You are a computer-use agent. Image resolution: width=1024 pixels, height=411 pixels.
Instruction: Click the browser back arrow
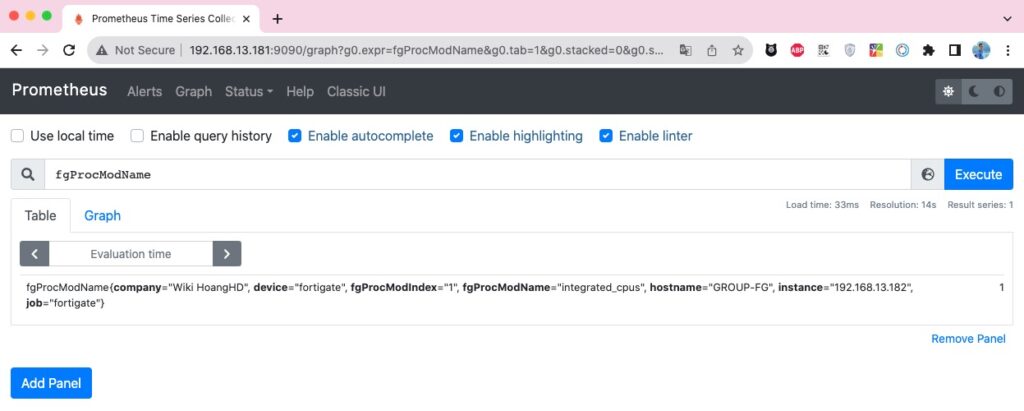point(16,50)
